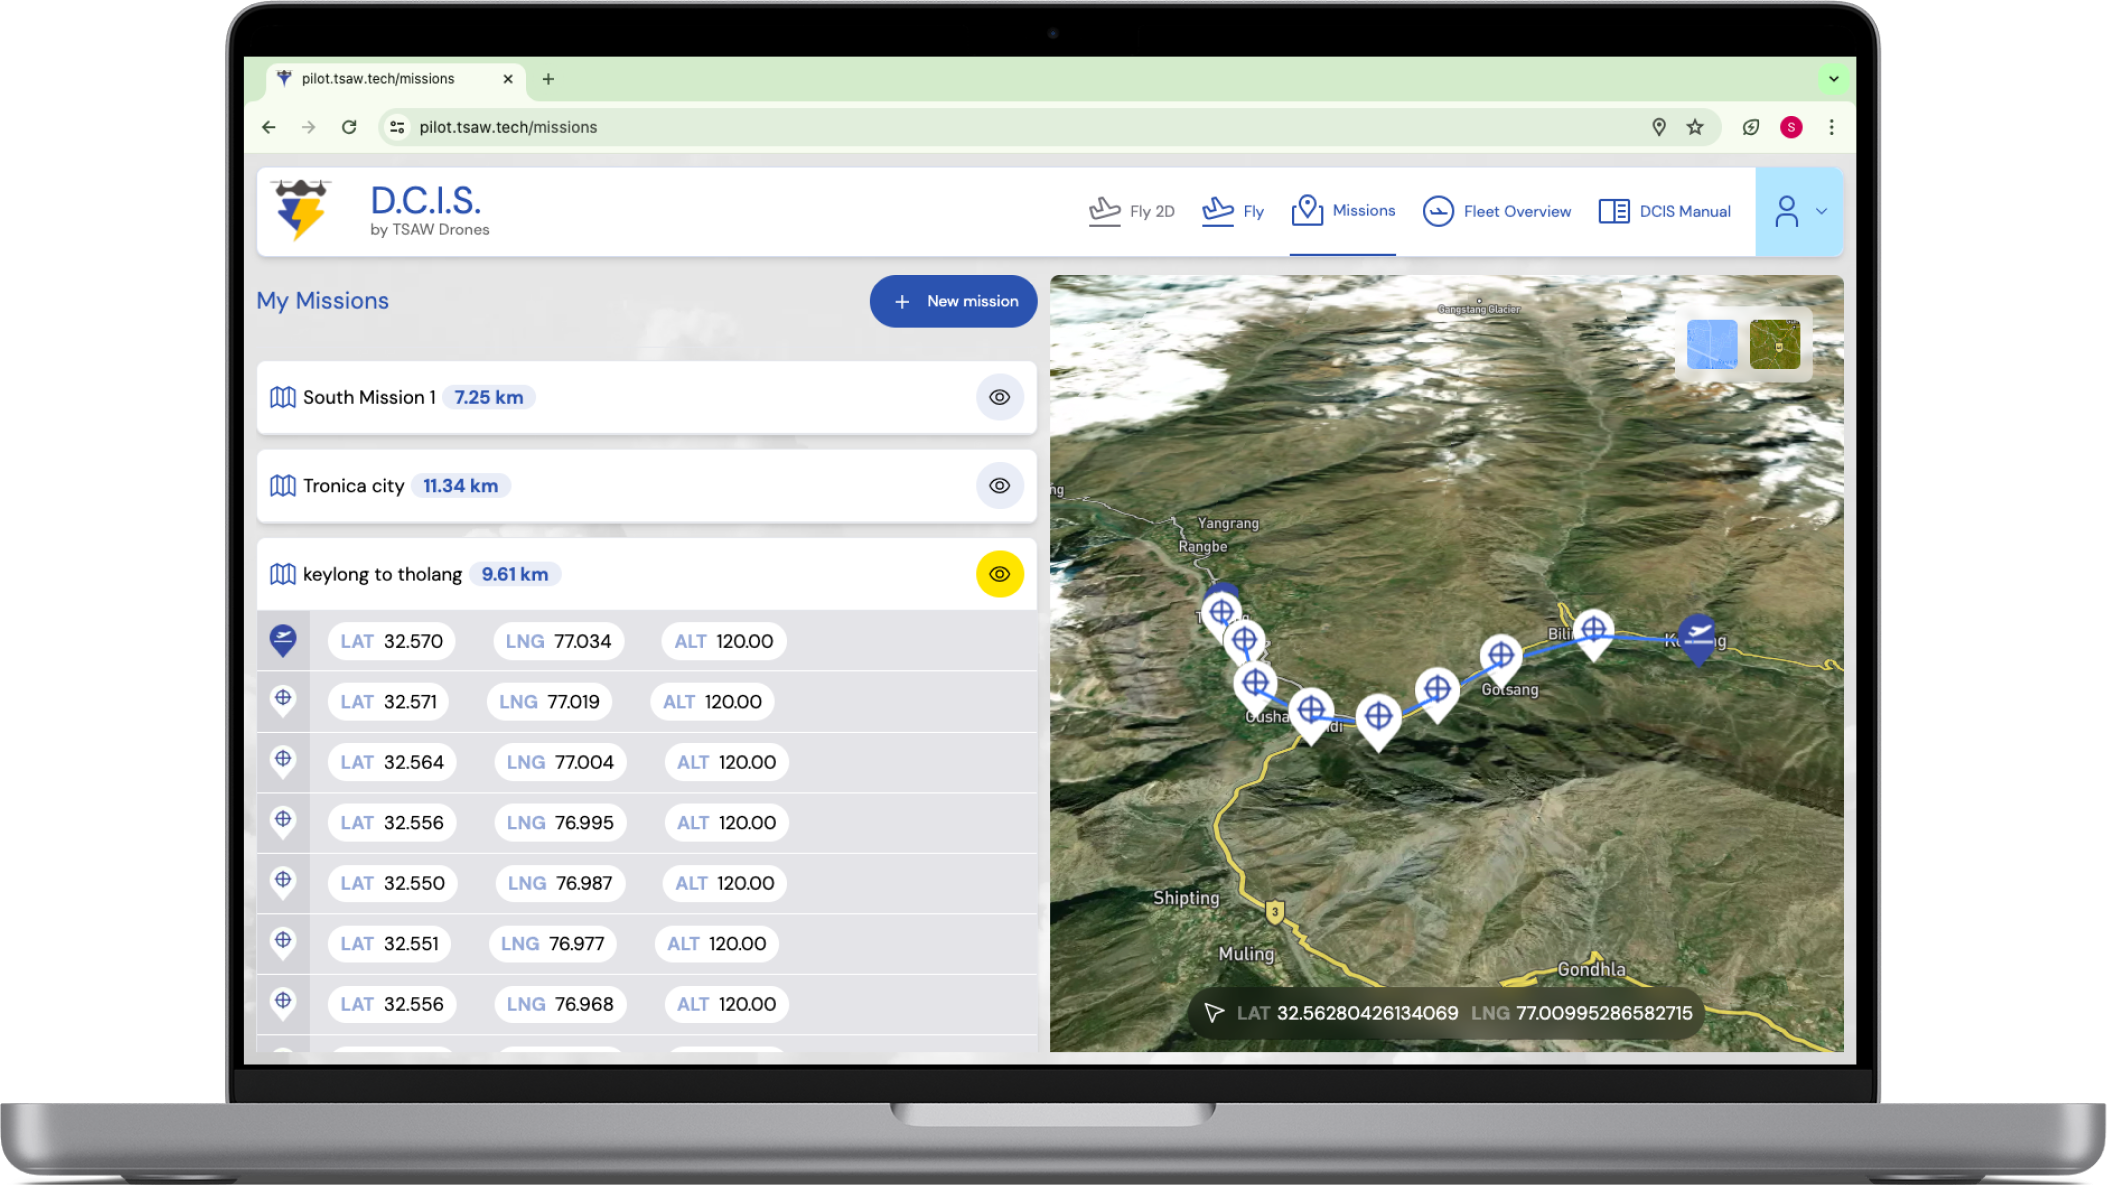The width and height of the screenshot is (2107, 1185).
Task: Click map icon beside Tronica city
Action: [x=283, y=486]
